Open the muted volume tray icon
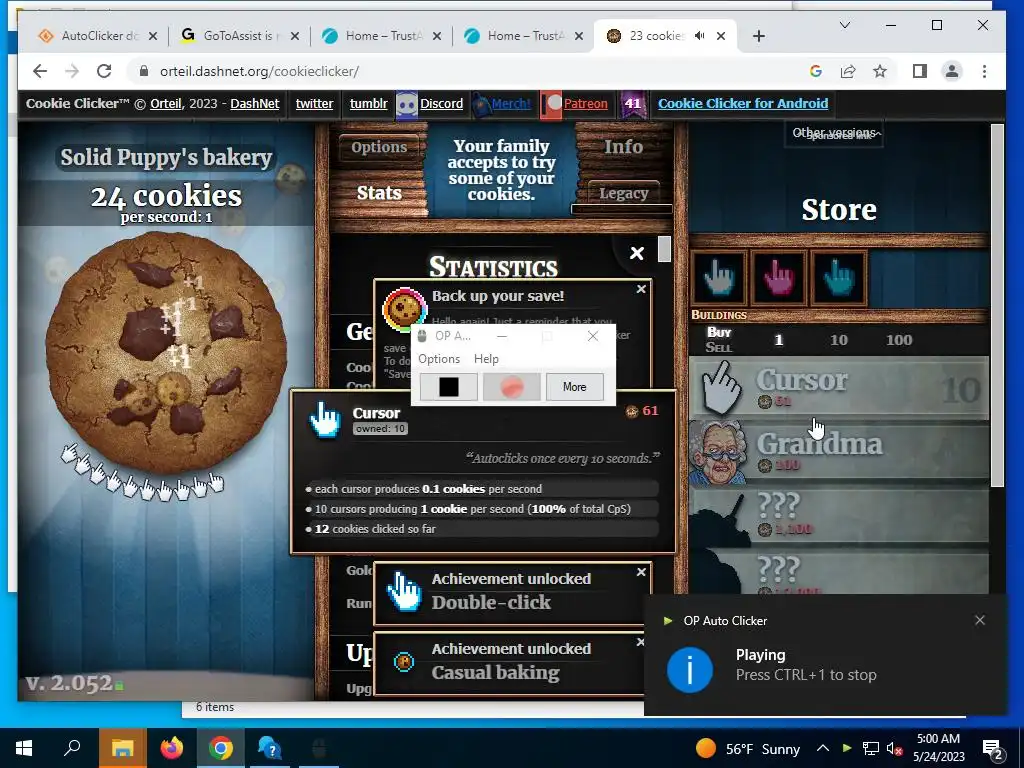The image size is (1024, 768). tap(894, 748)
